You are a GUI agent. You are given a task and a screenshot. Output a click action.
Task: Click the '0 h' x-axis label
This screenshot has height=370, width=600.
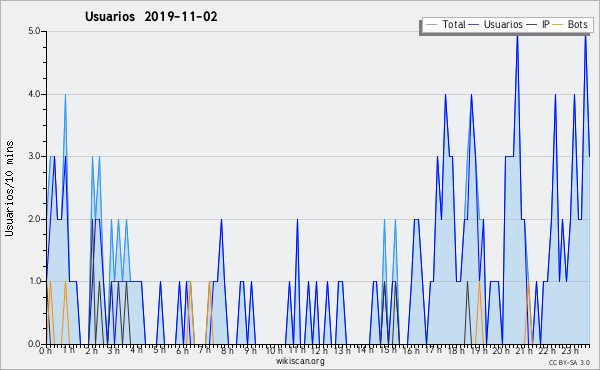click(x=45, y=350)
